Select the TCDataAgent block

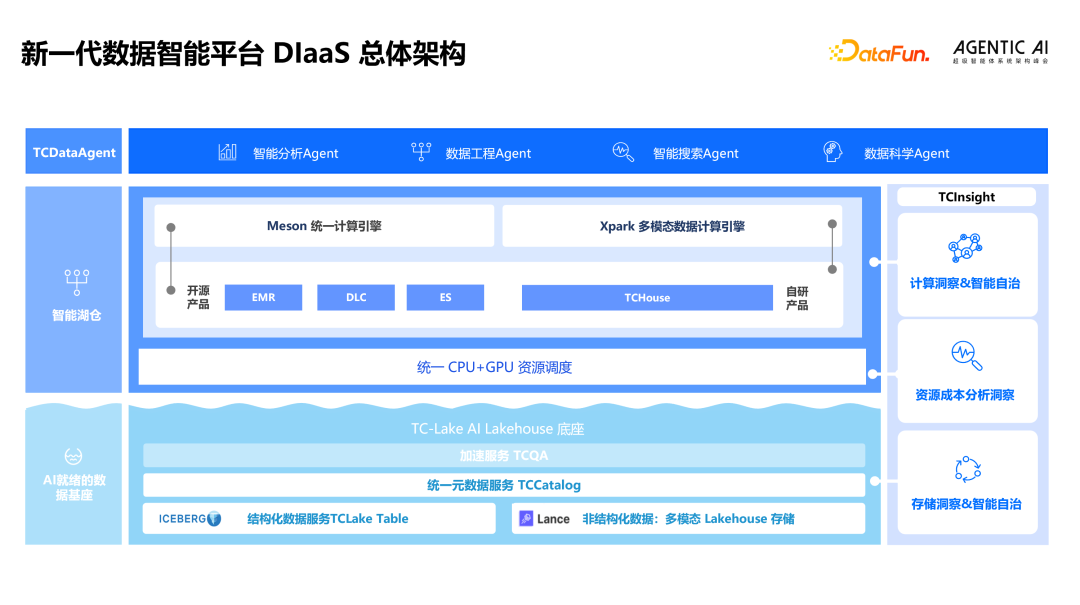point(74,151)
